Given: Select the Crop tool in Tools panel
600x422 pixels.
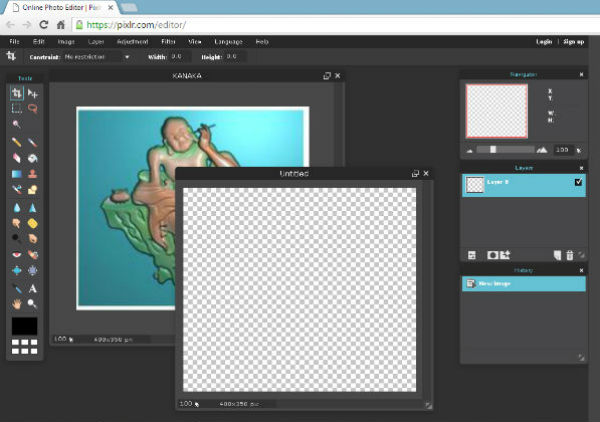Looking at the screenshot, I should tap(16, 93).
